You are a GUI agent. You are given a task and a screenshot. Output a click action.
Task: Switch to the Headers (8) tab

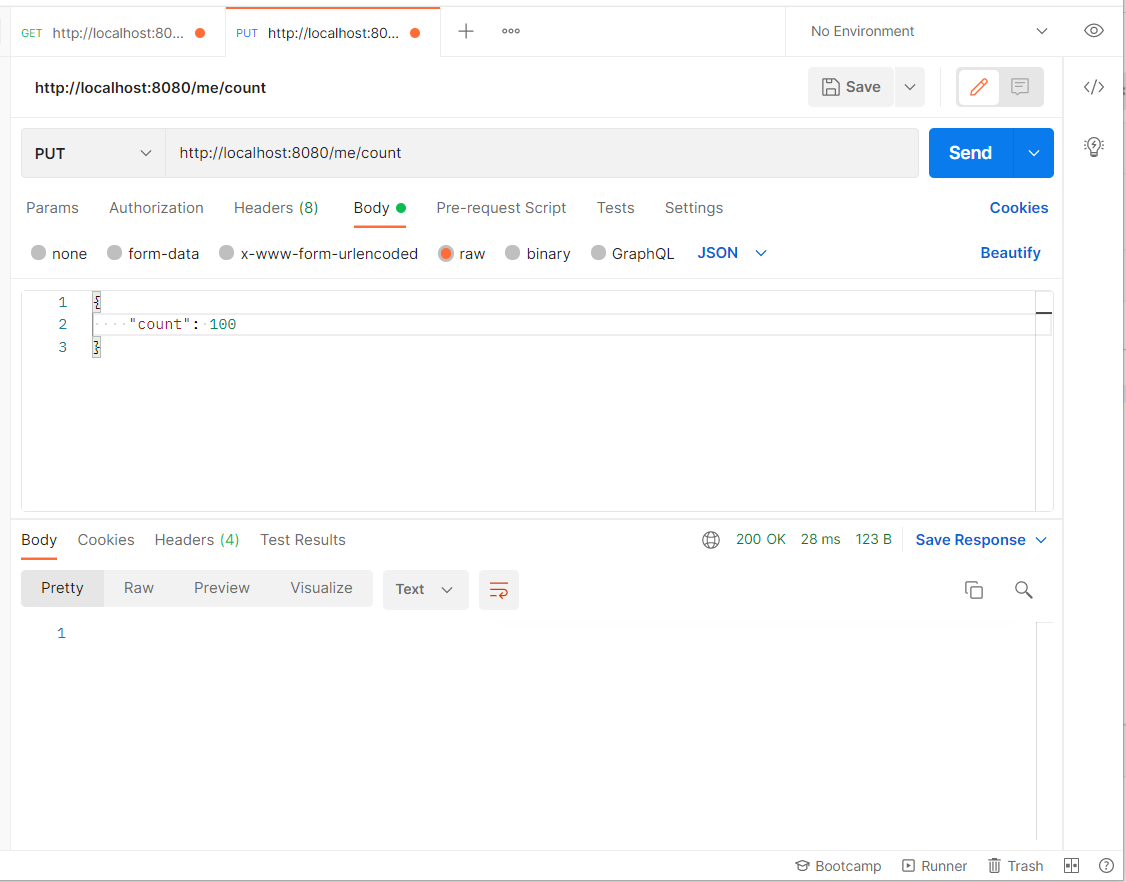coord(276,208)
